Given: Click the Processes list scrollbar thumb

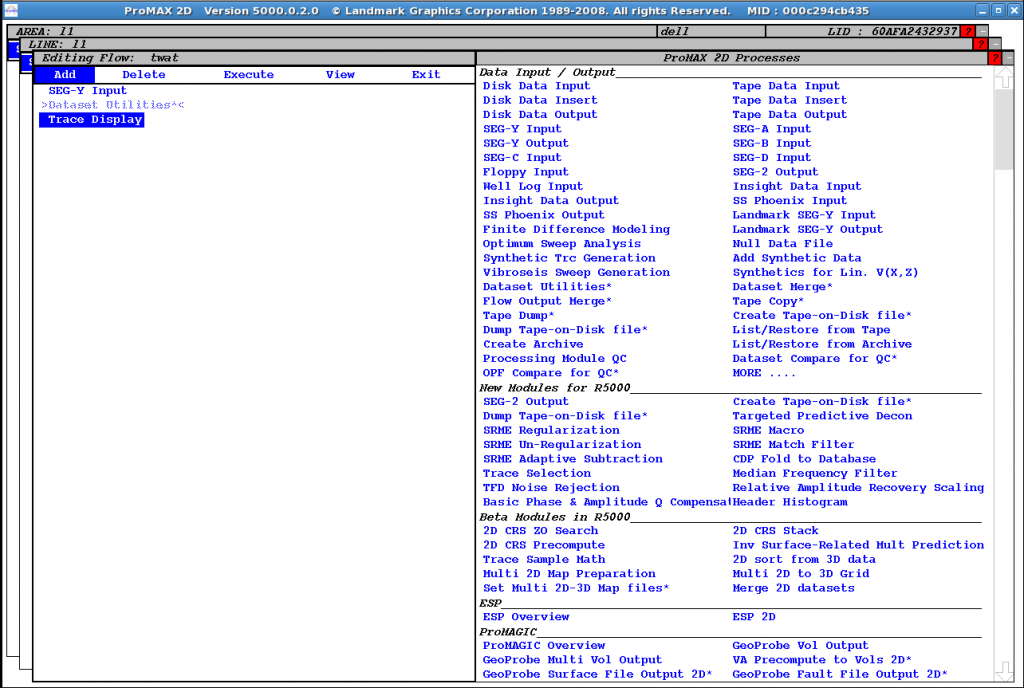Looking at the screenshot, I should click(x=1004, y=129).
